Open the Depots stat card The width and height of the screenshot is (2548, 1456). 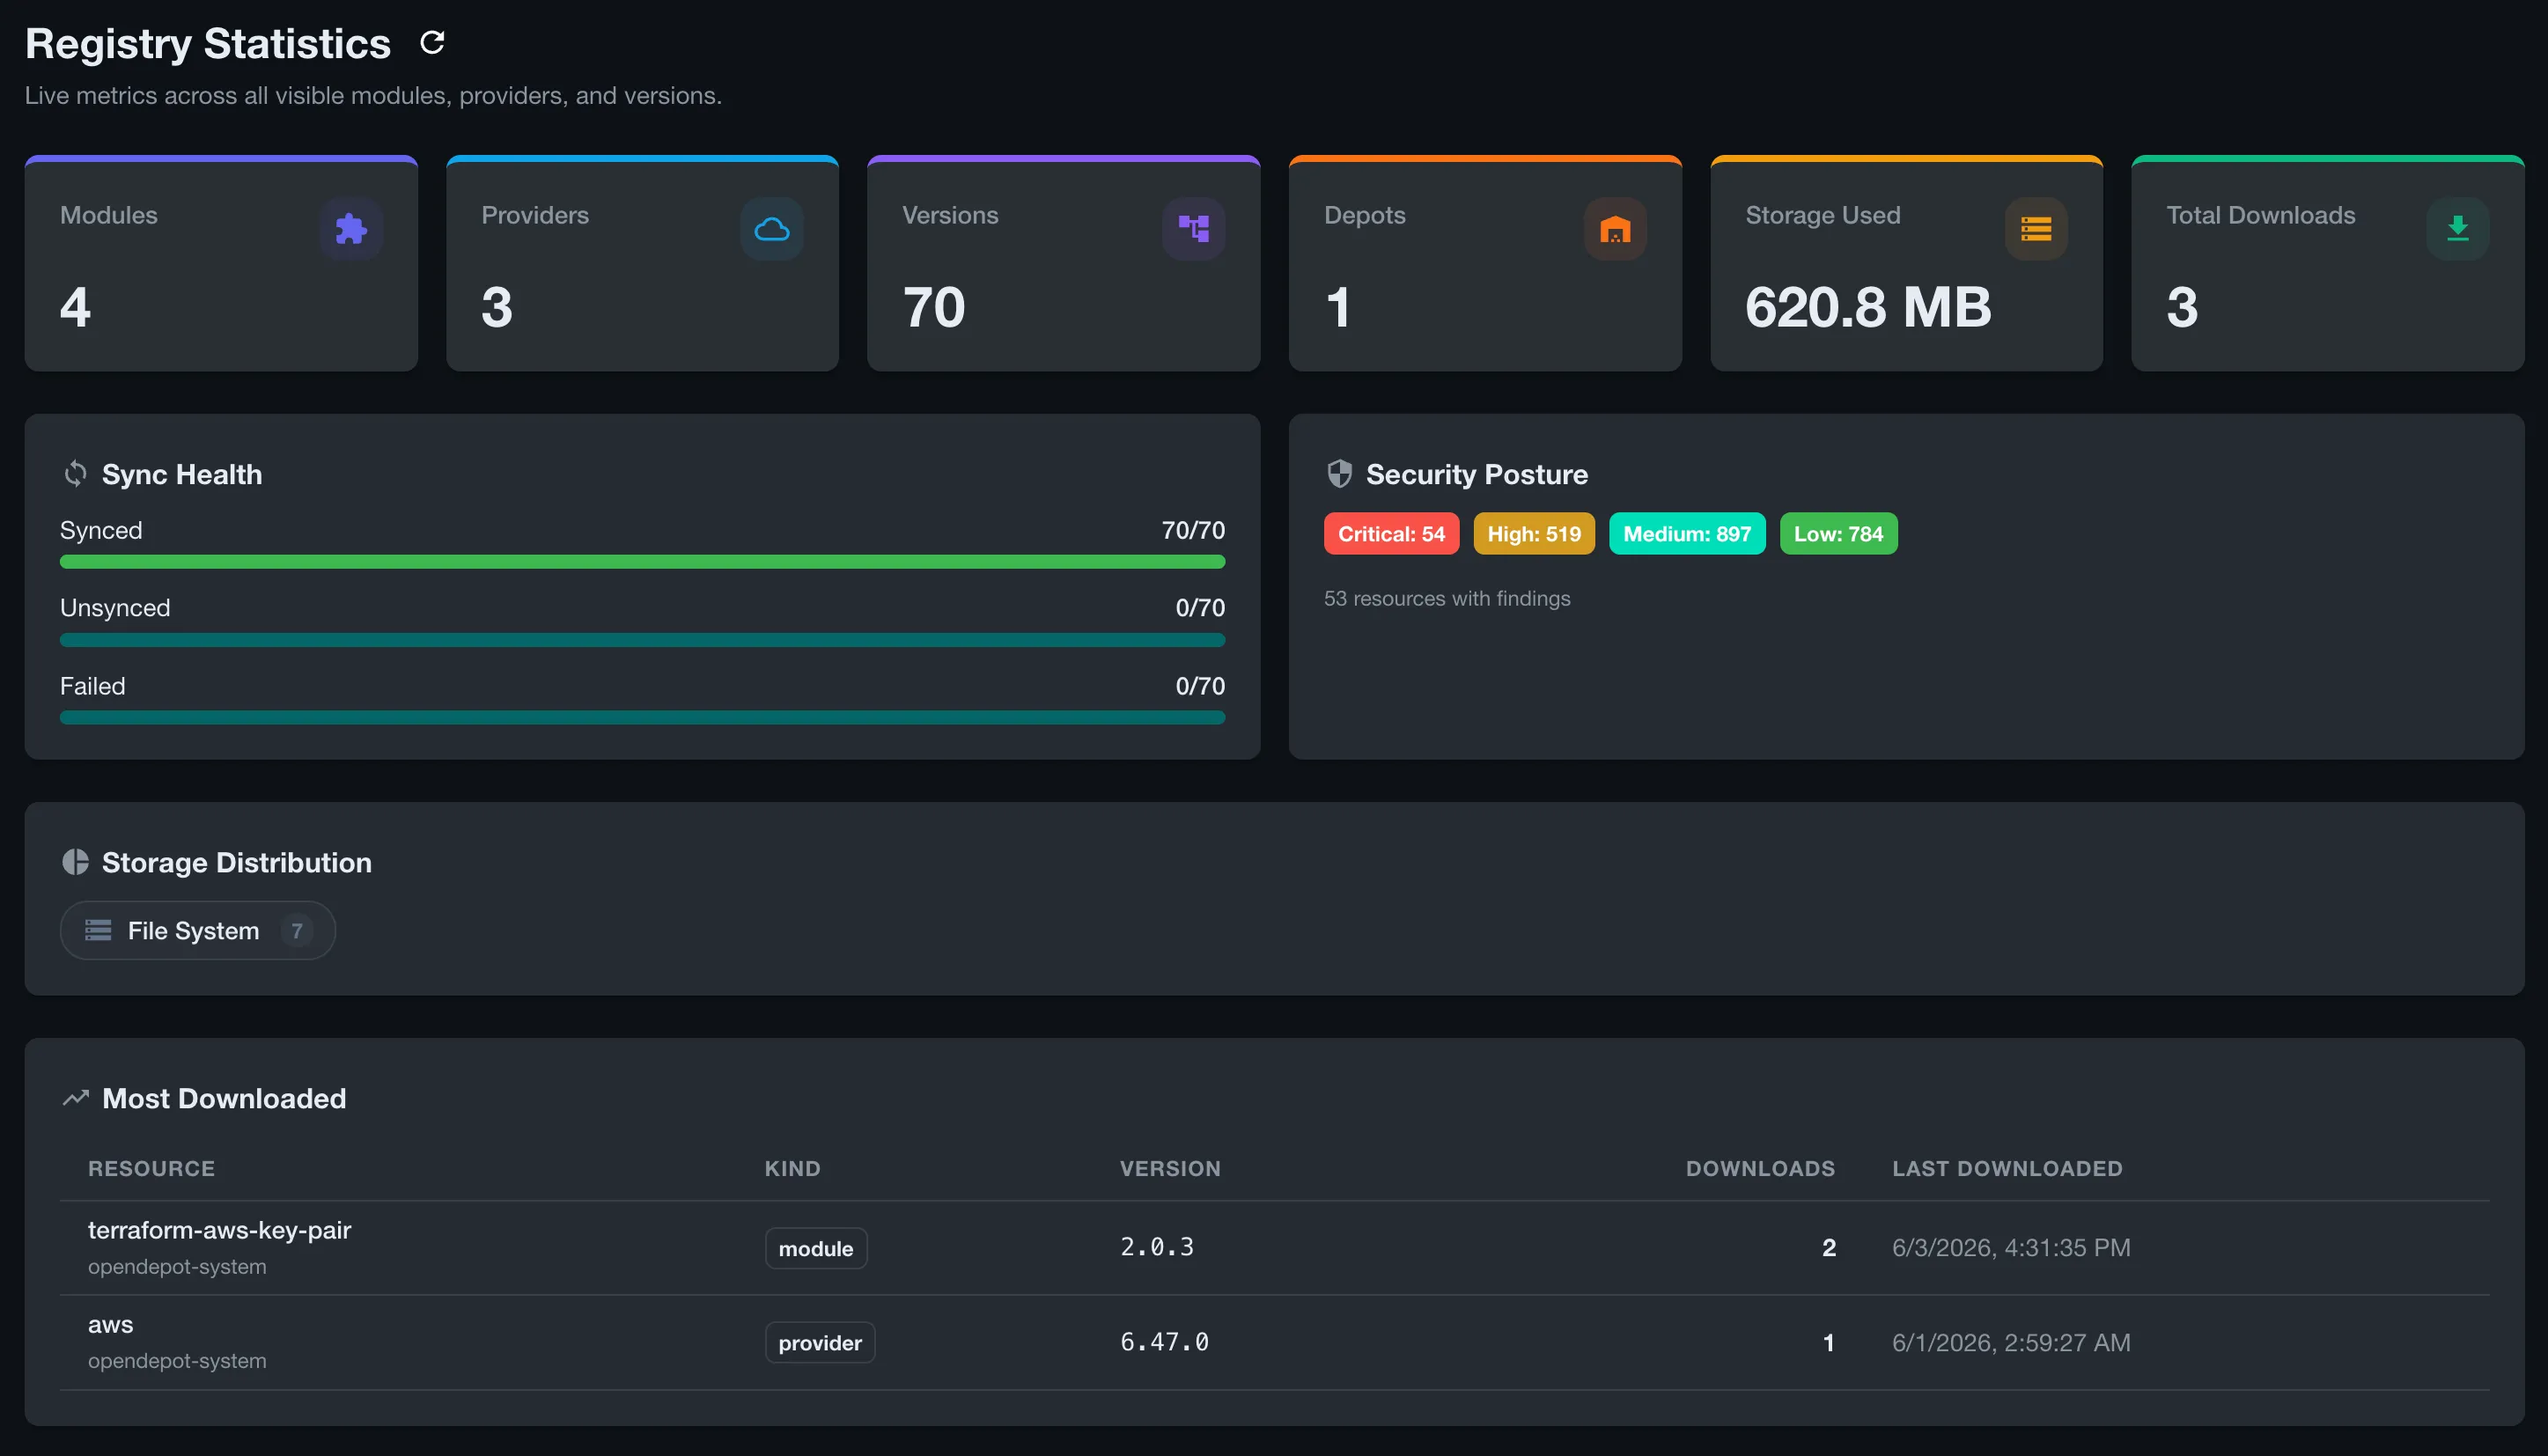tap(1485, 264)
